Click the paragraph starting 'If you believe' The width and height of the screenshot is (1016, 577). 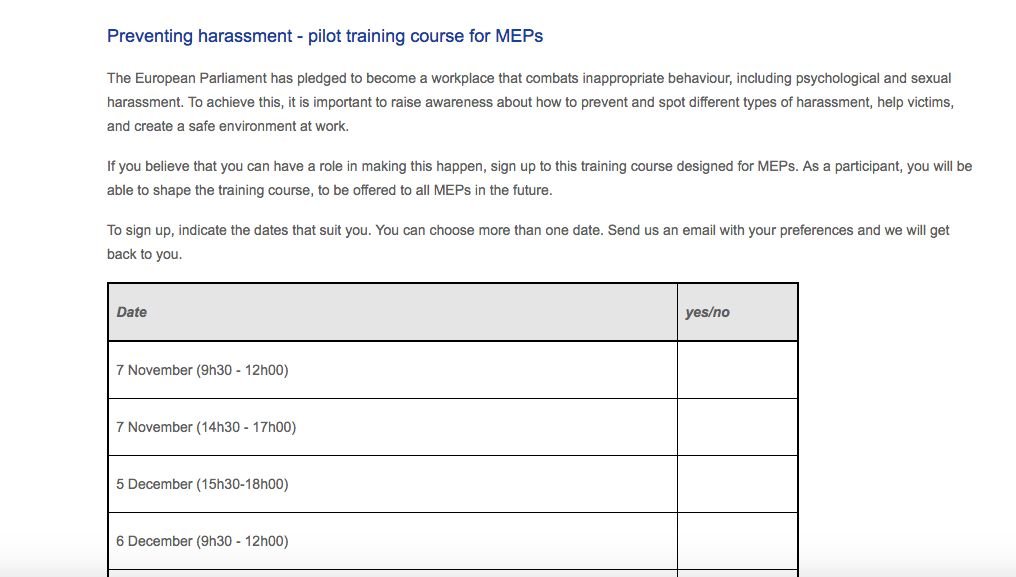click(539, 178)
